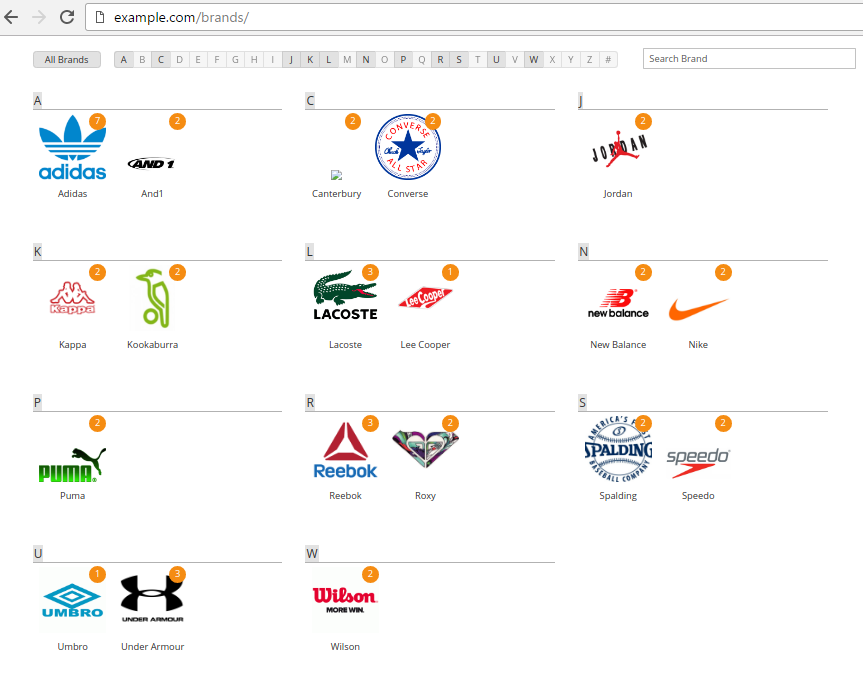The image size is (863, 677).
Task: Click the Wilson logo
Action: [x=345, y=600]
